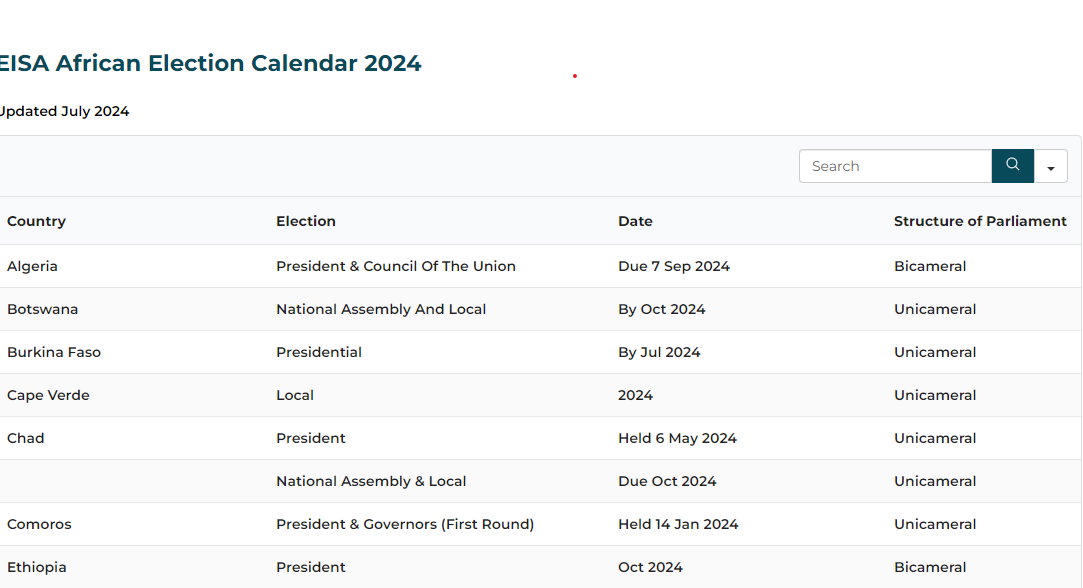Sort table by Country column header
Screen dimensions: 1083x588
(x=36, y=221)
